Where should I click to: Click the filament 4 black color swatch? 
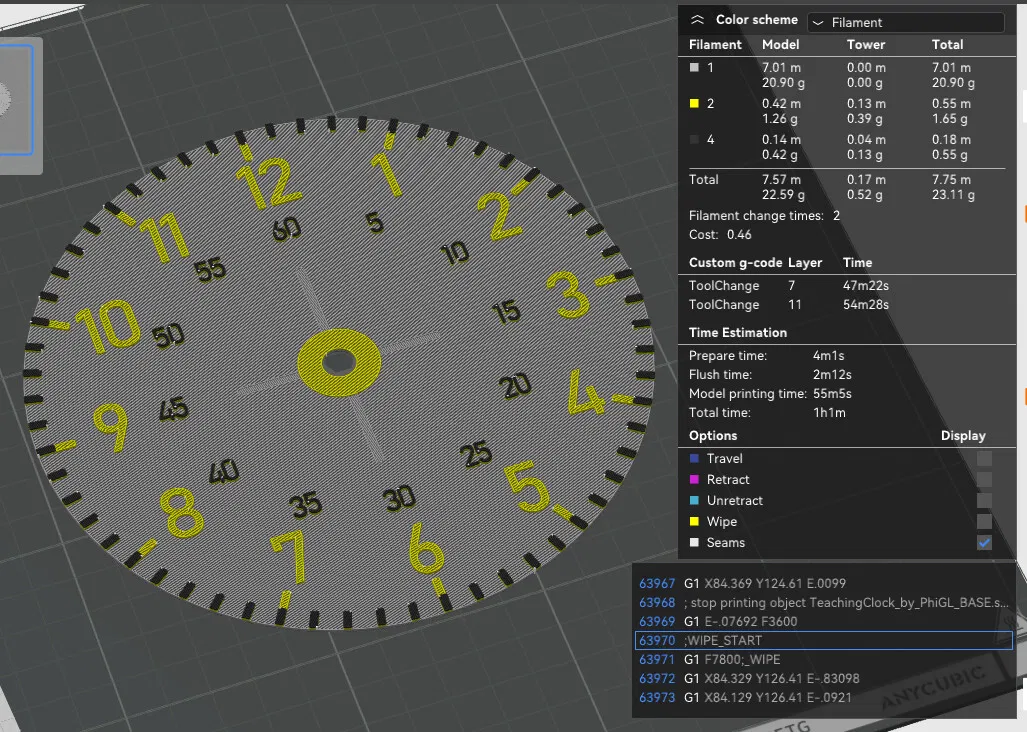(694, 139)
